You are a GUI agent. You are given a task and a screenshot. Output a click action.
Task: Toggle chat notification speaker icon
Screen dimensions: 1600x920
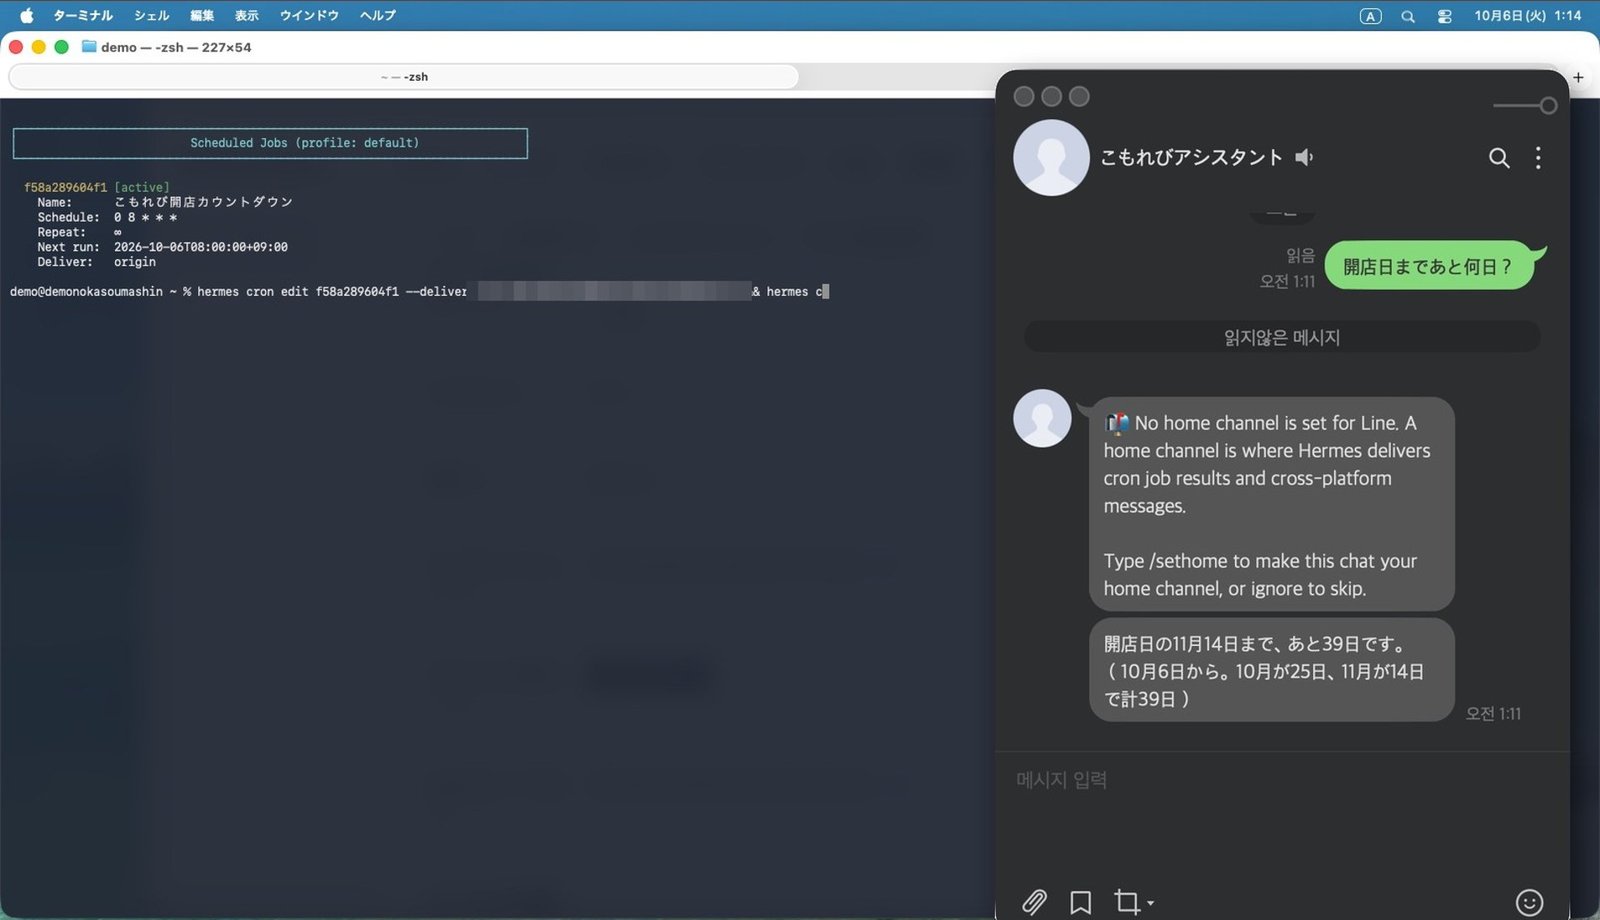(x=1304, y=157)
